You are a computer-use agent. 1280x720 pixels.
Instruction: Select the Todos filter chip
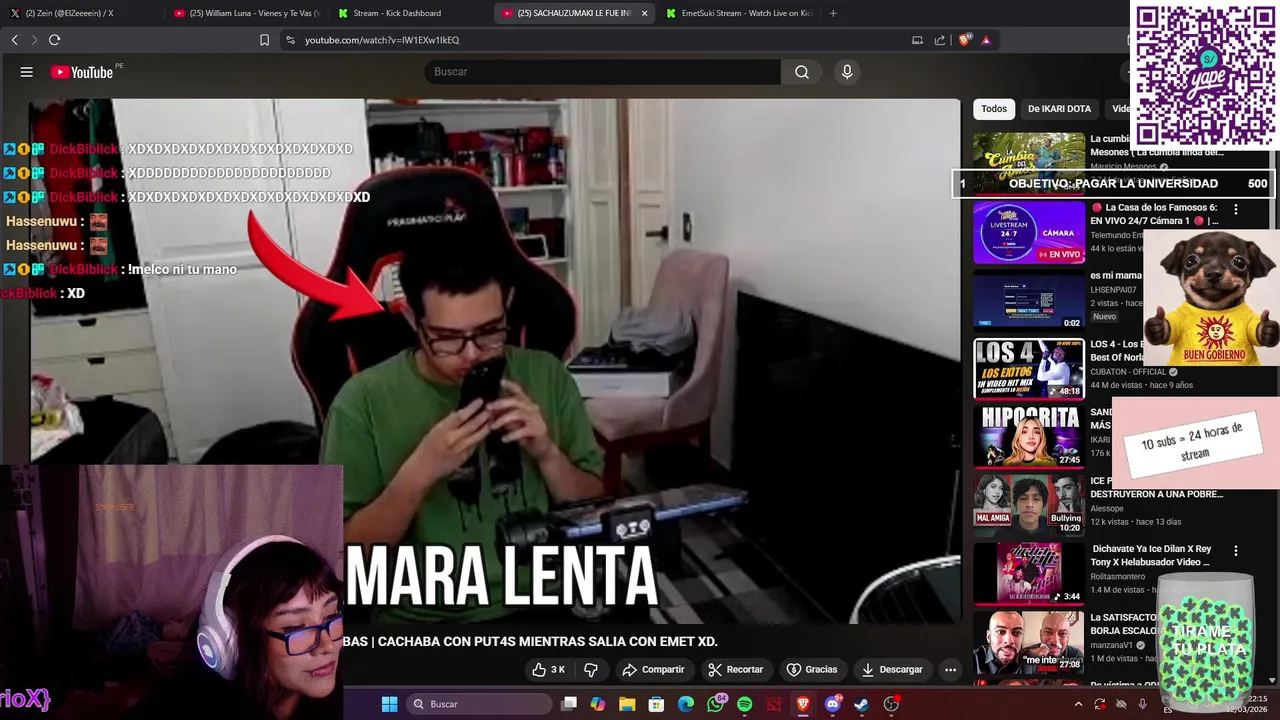pyautogui.click(x=994, y=109)
